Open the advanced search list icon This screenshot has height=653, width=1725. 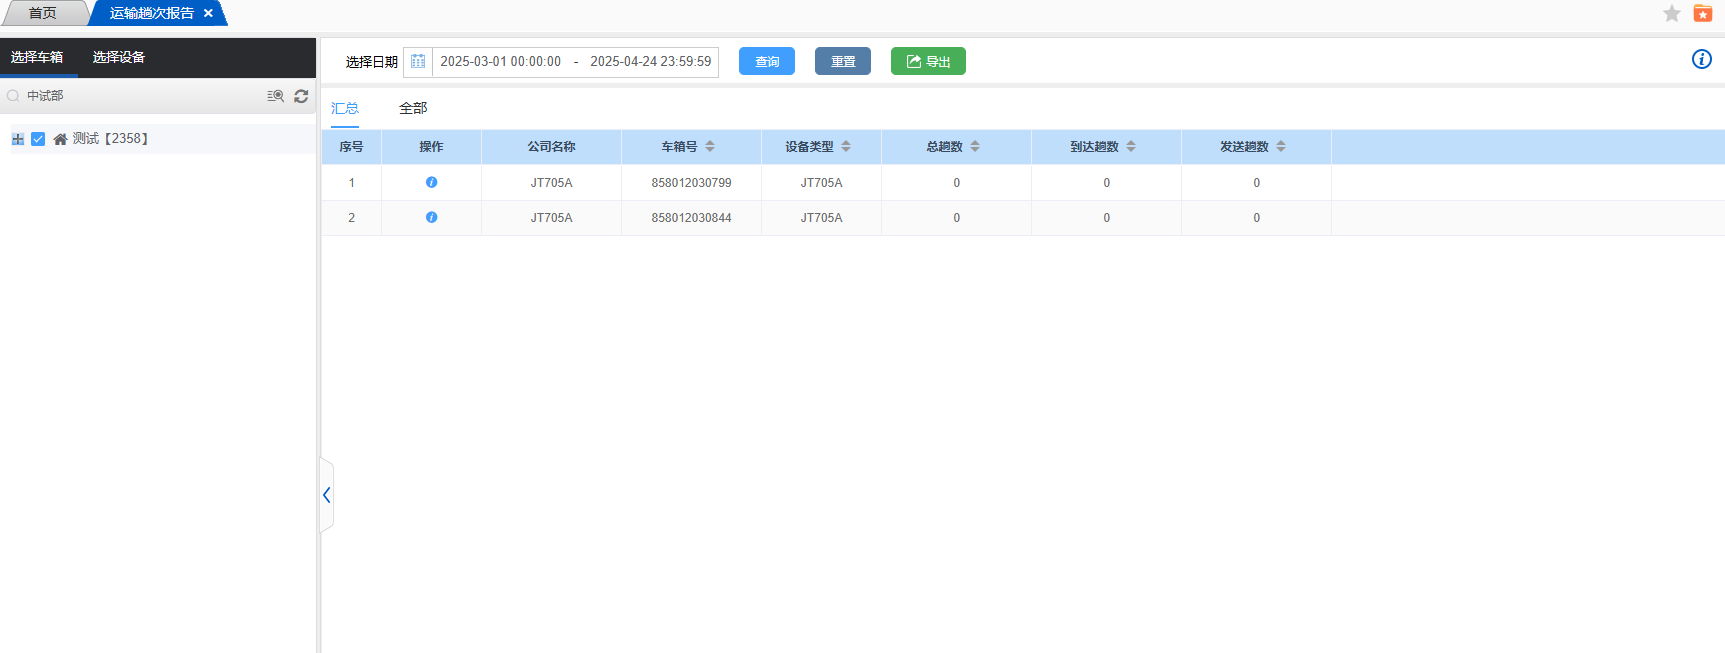point(276,96)
